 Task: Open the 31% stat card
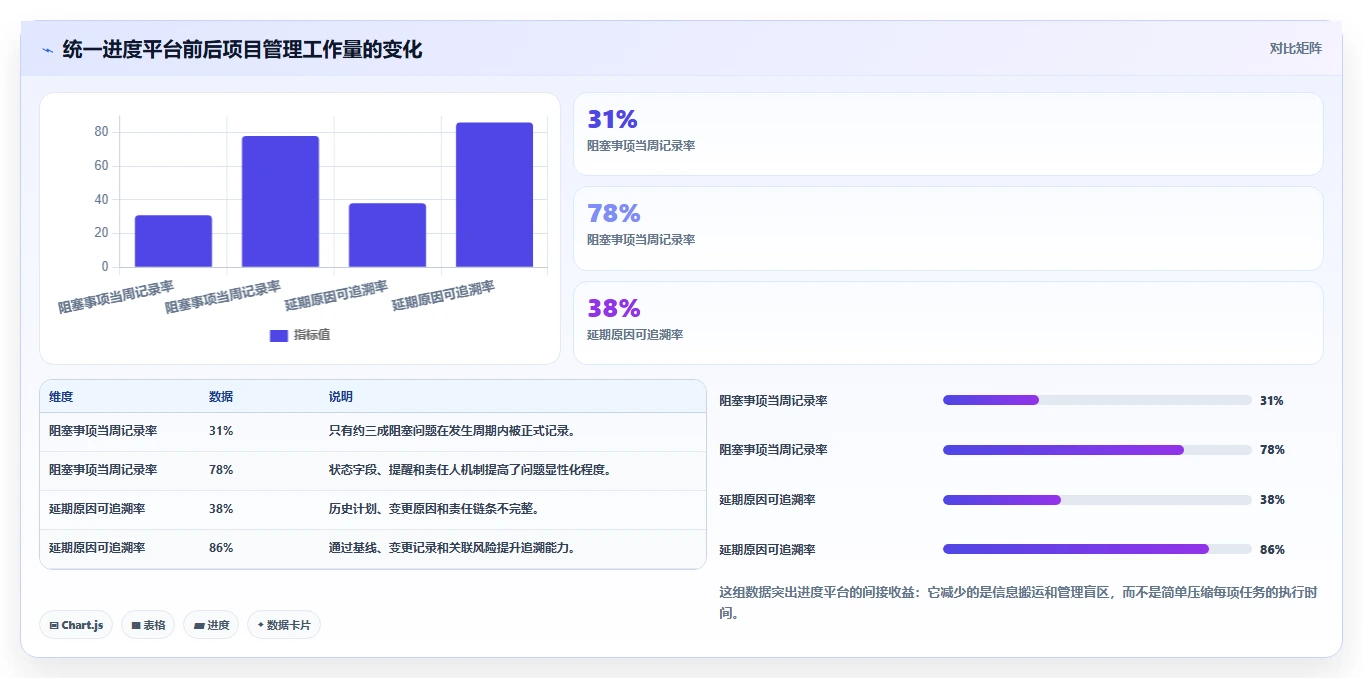(x=948, y=134)
